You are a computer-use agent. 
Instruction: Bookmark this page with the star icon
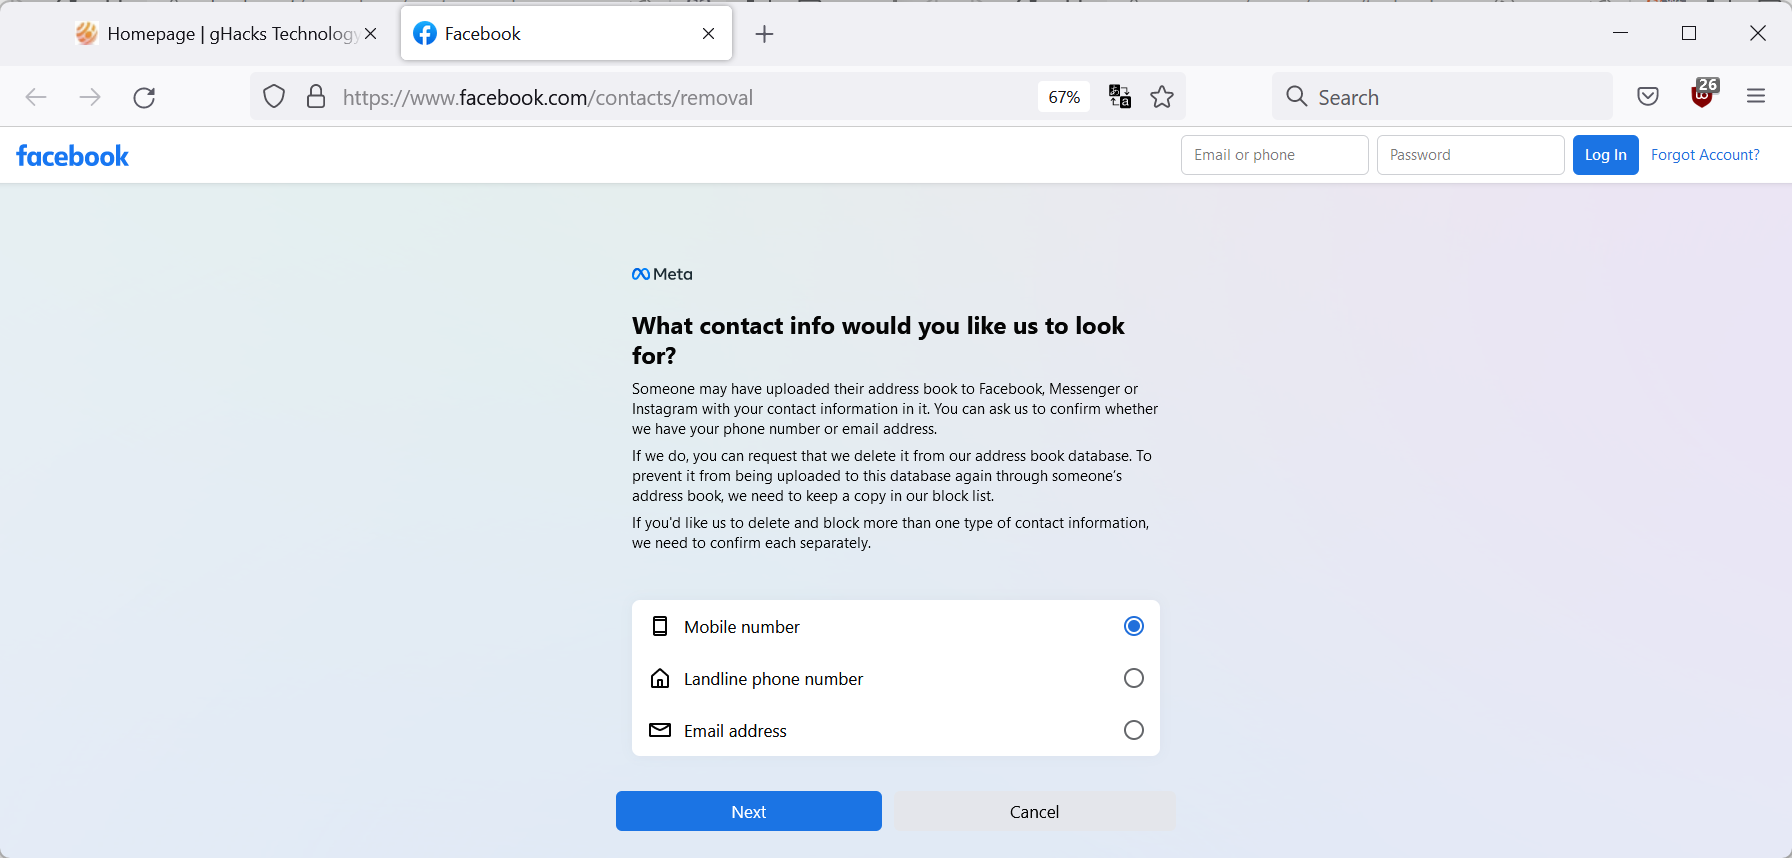(1162, 97)
